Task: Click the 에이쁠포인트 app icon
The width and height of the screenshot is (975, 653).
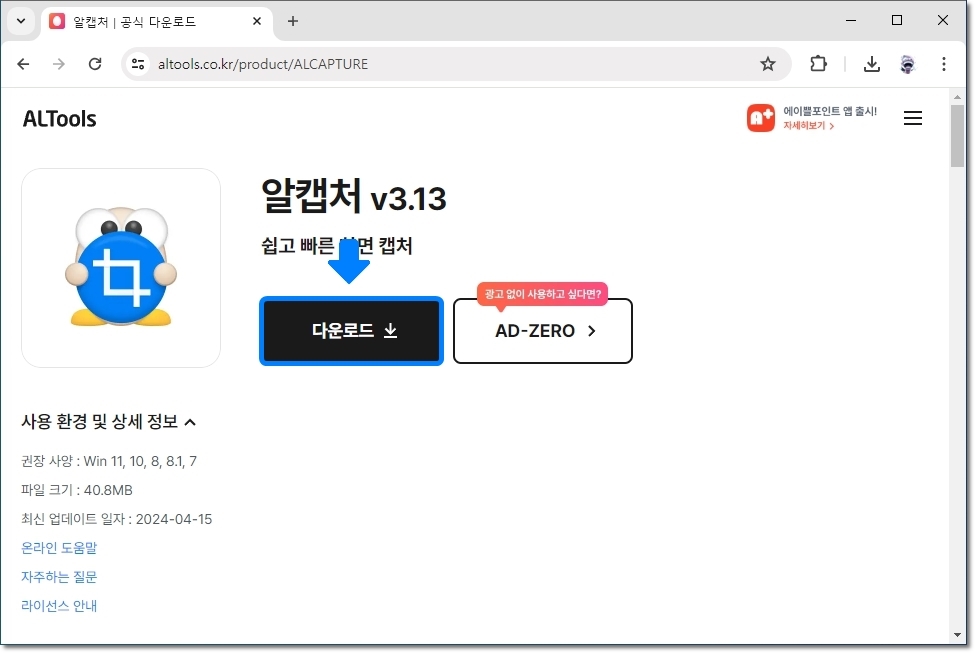Action: tap(760, 118)
